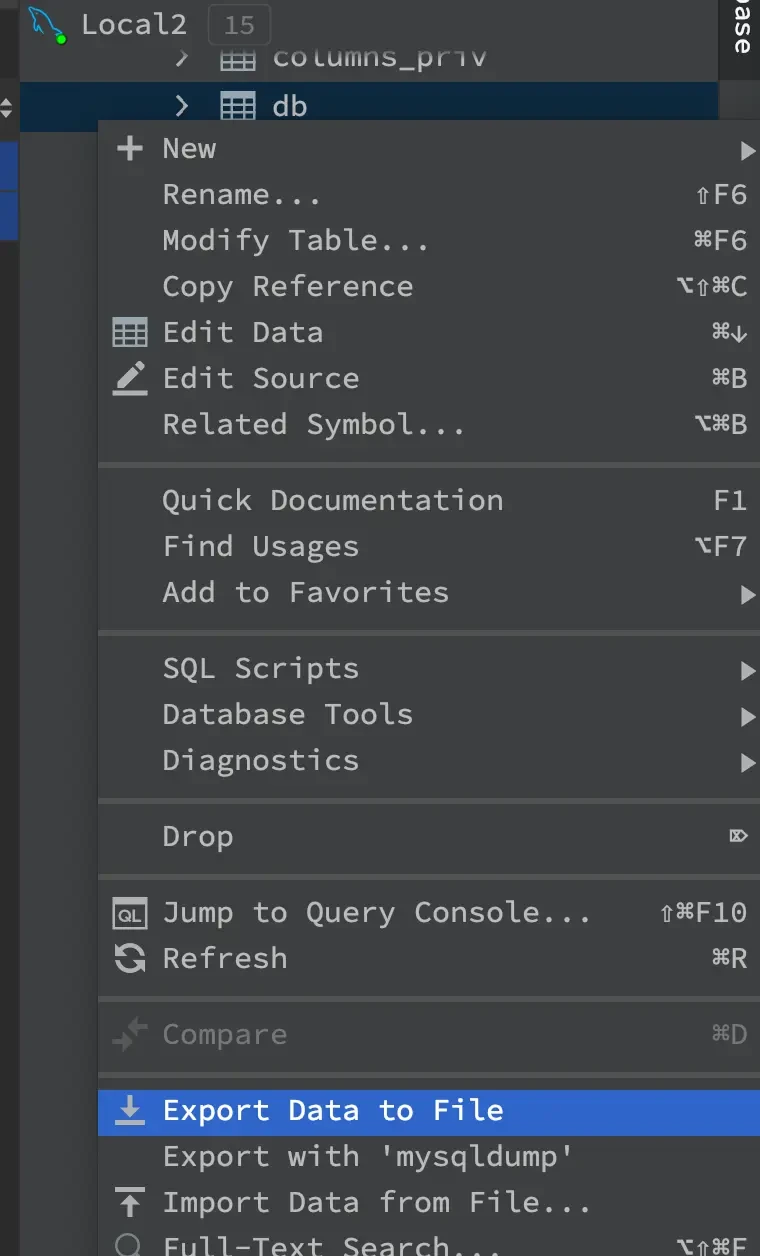The height and width of the screenshot is (1256, 760).
Task: Click the Refresh arrows icon
Action: 130,959
